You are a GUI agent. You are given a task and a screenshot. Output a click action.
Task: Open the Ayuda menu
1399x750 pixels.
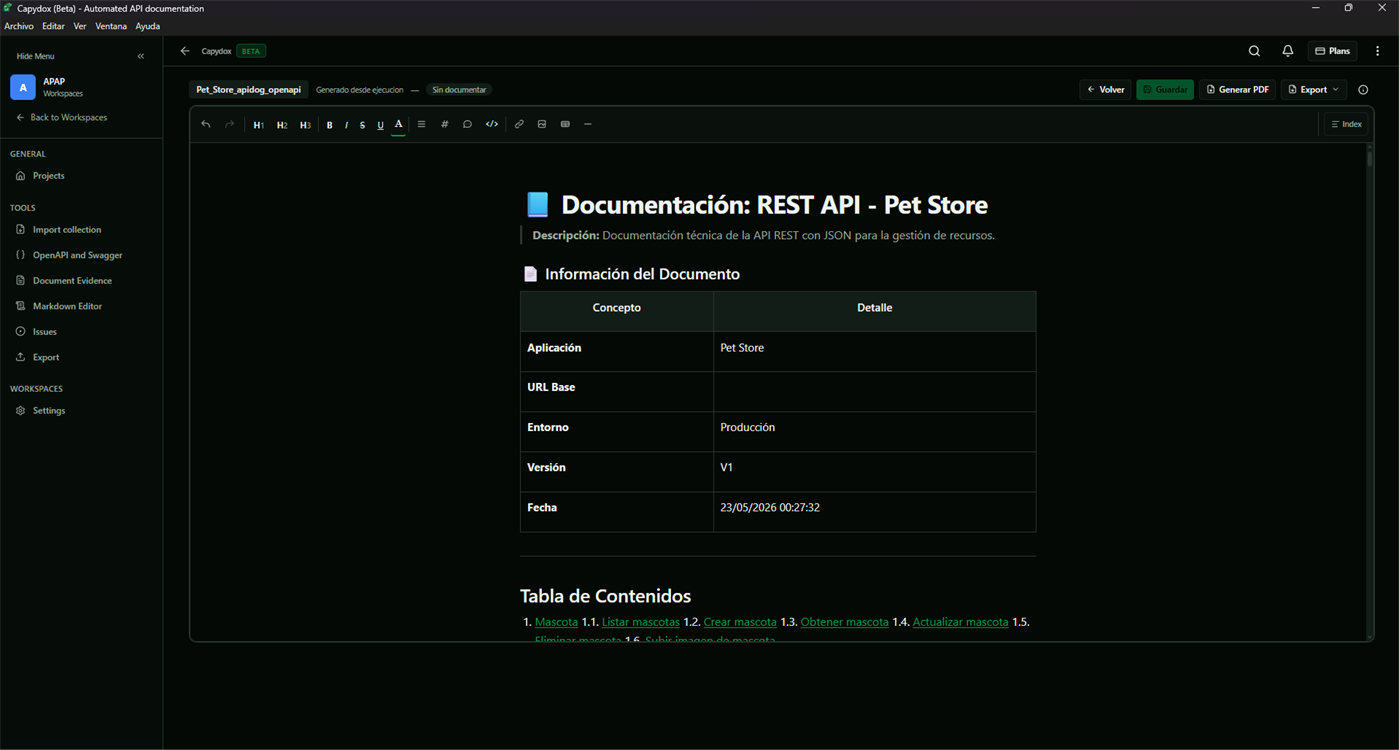148,26
